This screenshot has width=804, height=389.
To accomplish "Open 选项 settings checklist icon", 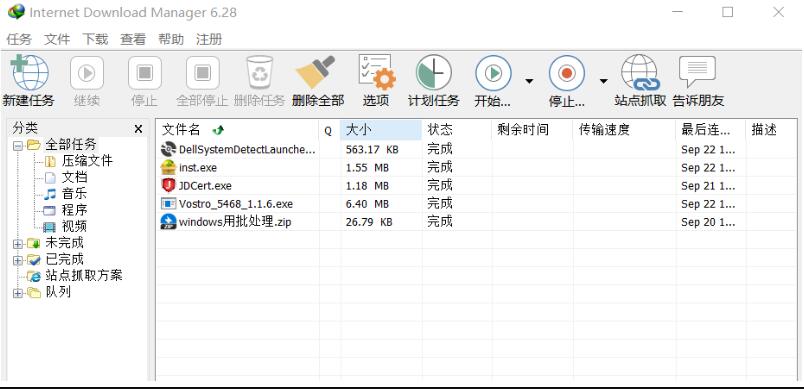I will click(377, 72).
